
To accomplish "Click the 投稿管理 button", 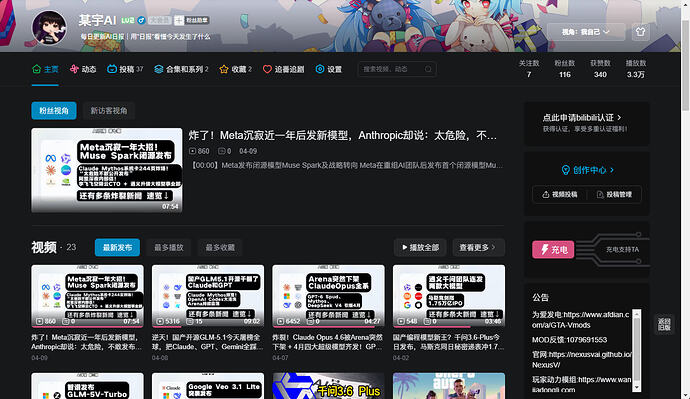I will pyautogui.click(x=614, y=194).
